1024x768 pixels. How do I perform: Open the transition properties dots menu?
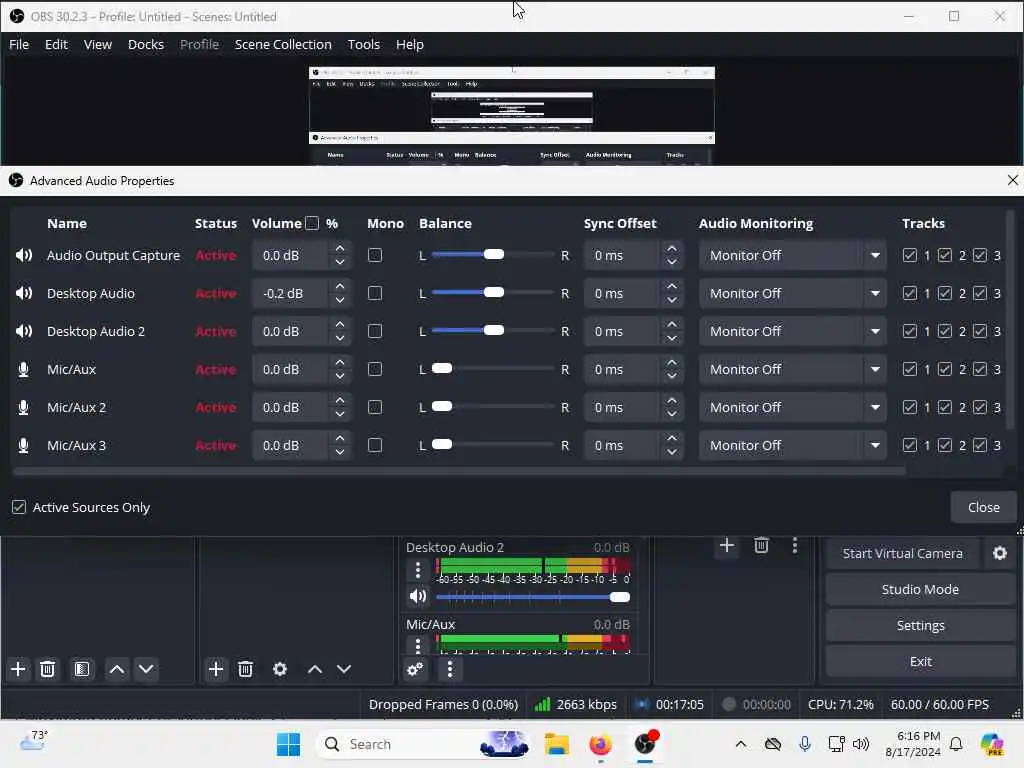click(795, 545)
